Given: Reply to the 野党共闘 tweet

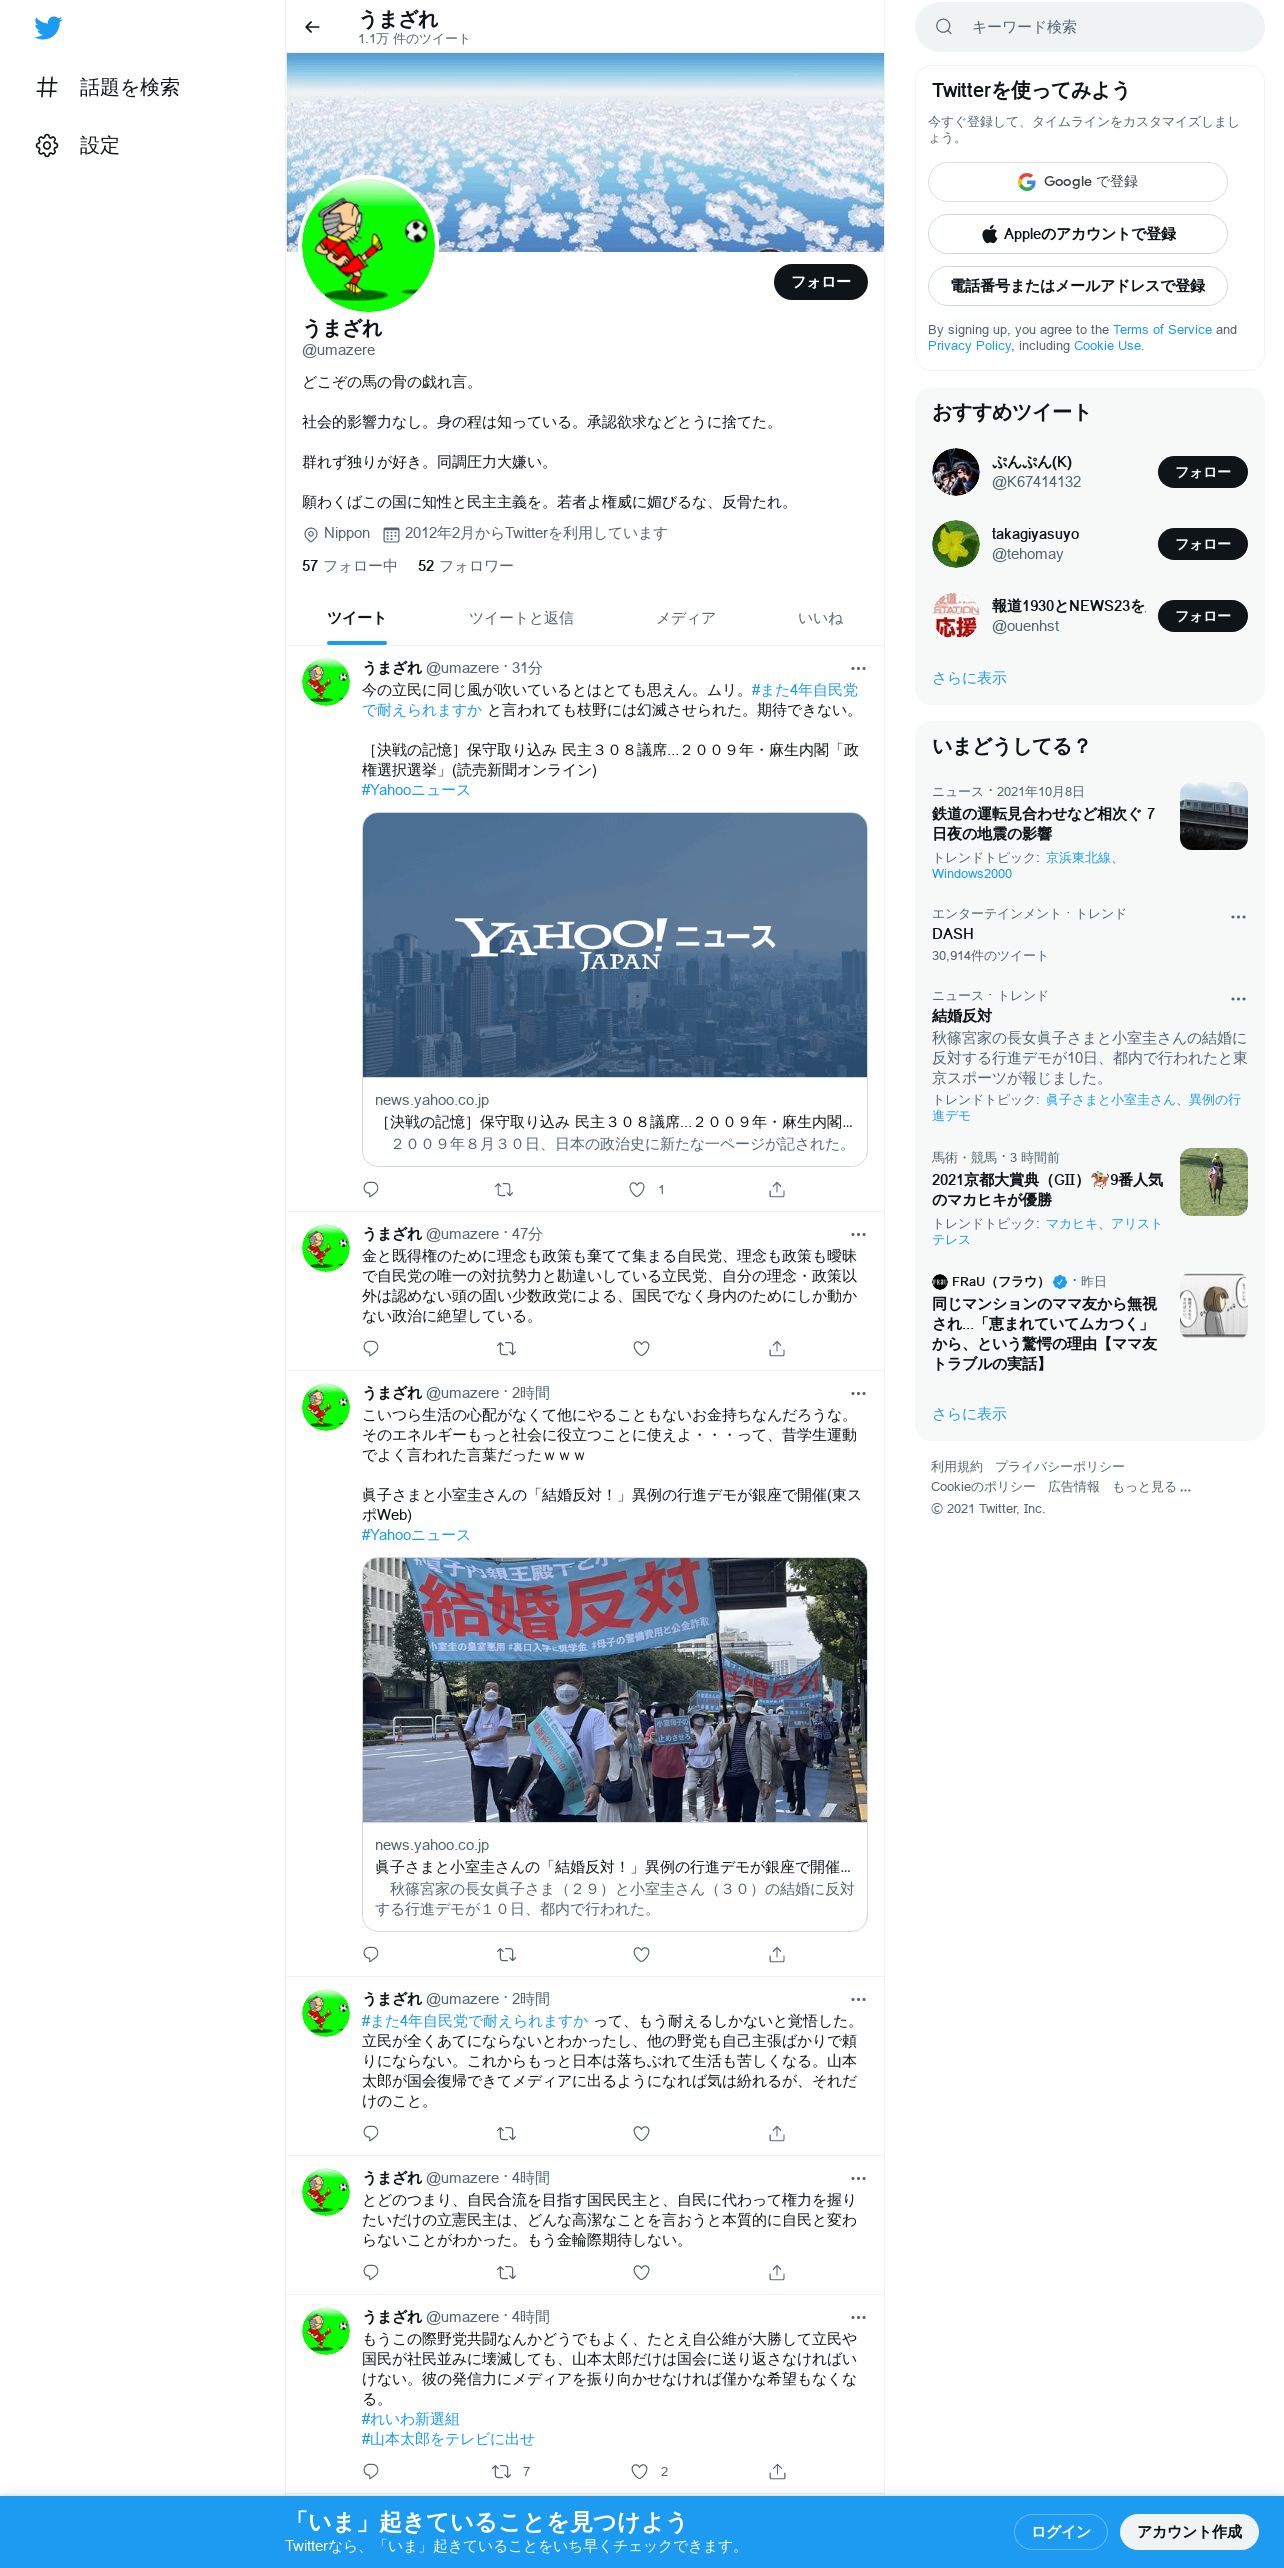Looking at the screenshot, I should point(371,2471).
